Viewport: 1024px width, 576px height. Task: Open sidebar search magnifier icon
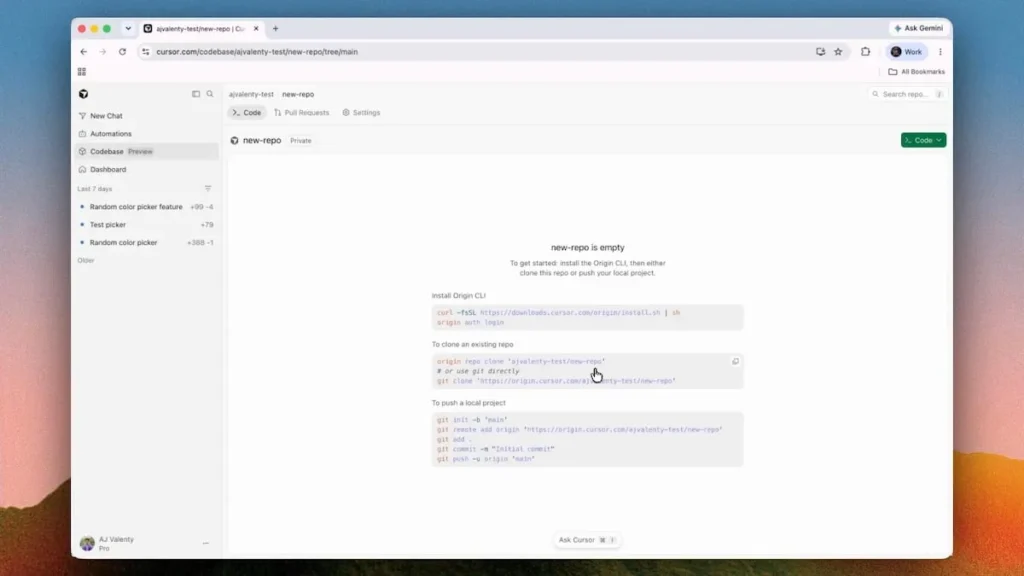click(210, 94)
